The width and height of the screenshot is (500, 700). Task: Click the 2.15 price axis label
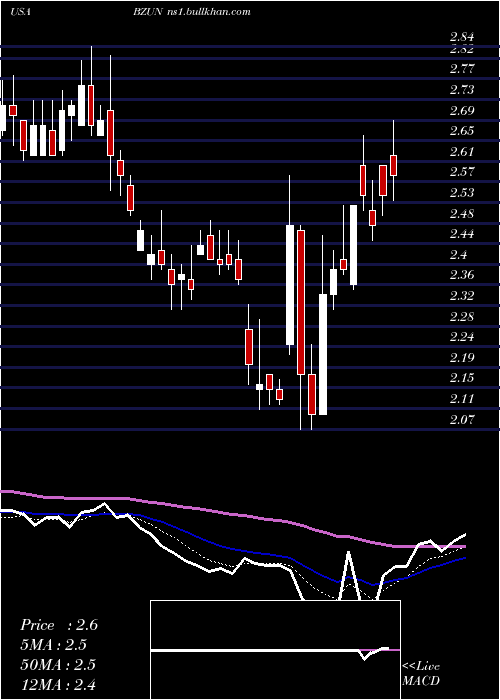[462, 378]
